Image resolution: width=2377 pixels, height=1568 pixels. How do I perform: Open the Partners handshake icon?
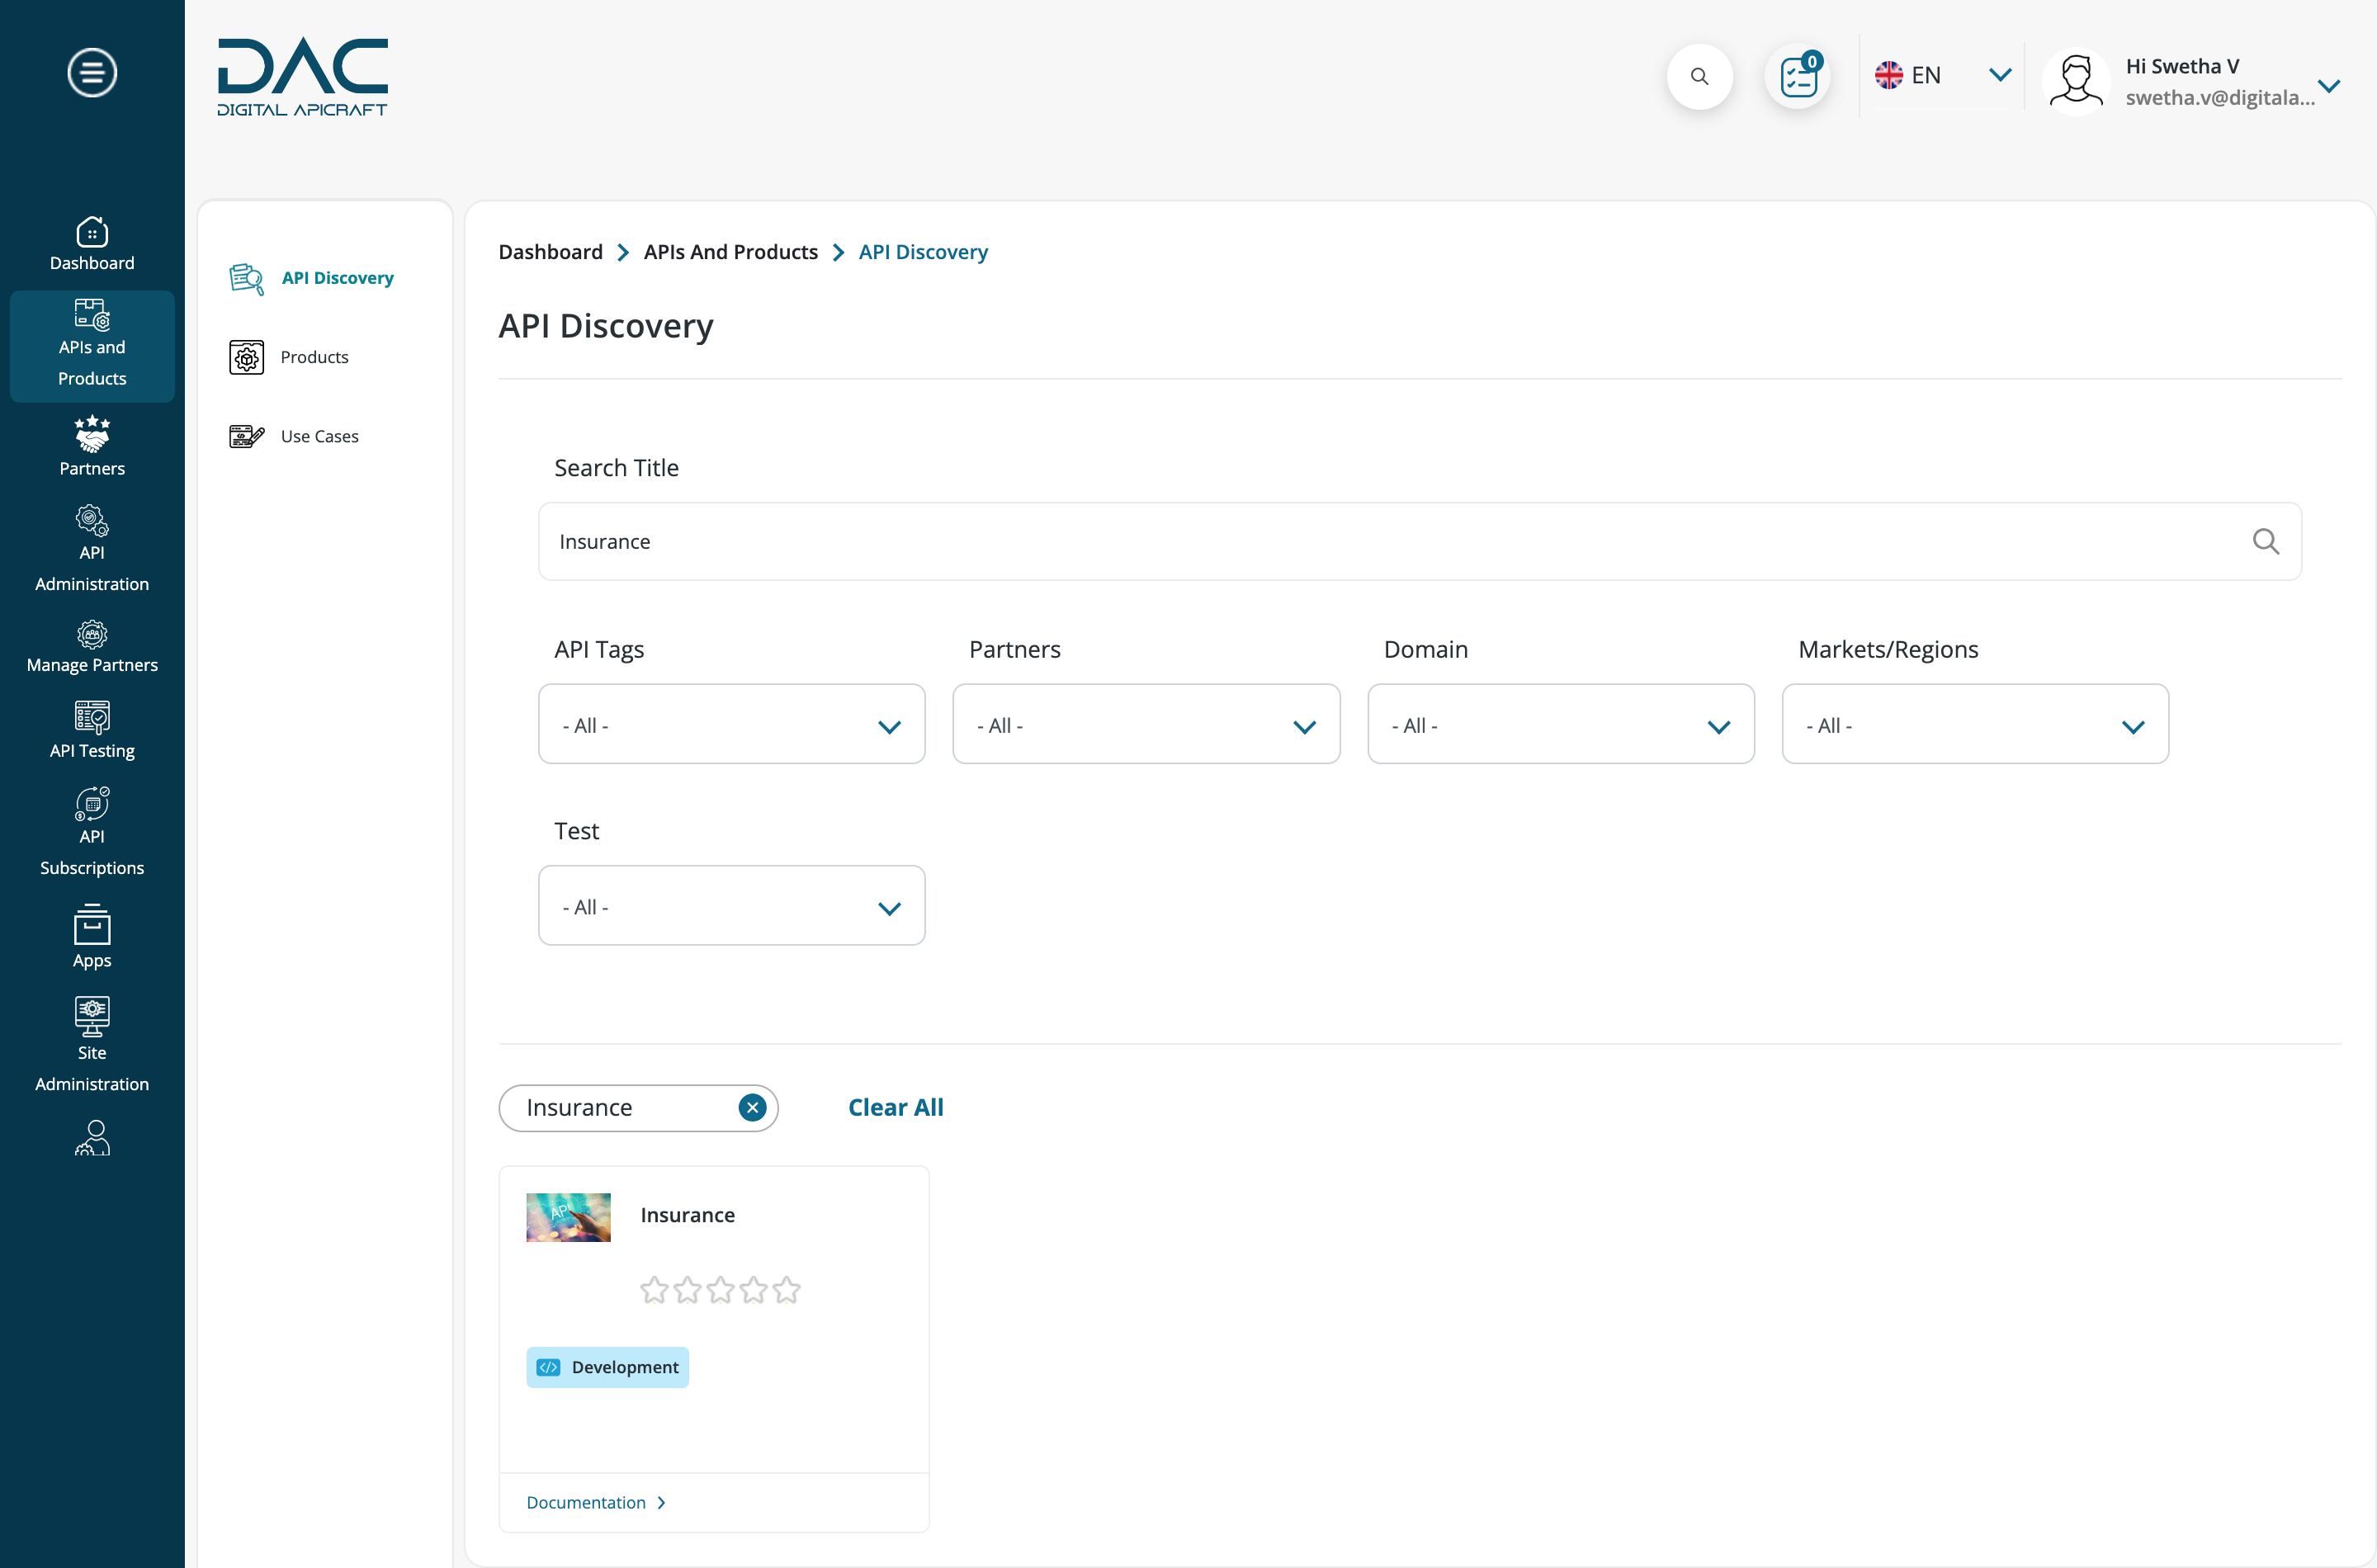click(x=92, y=434)
